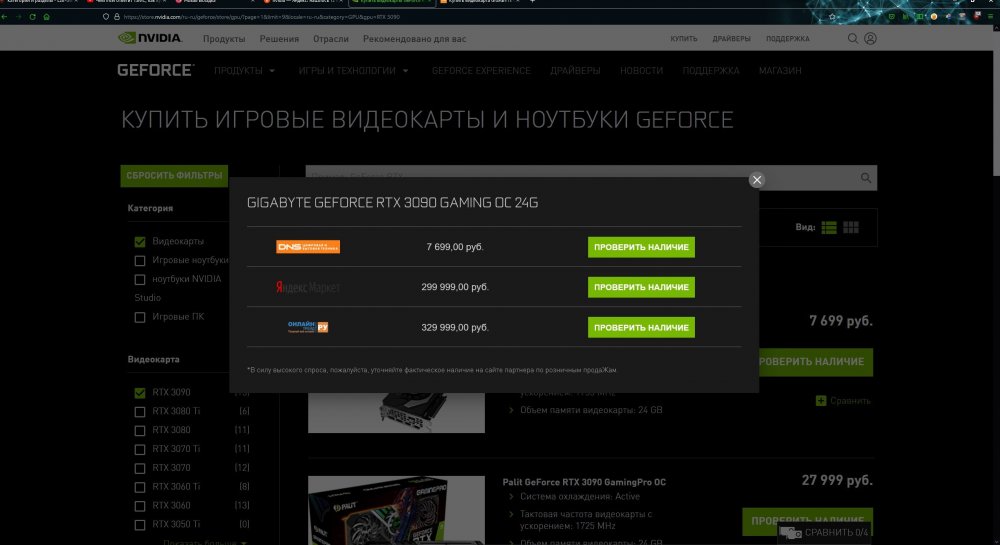Open НОВОСТИ in GeForce navigation
This screenshot has height=545, width=1000.
(642, 71)
